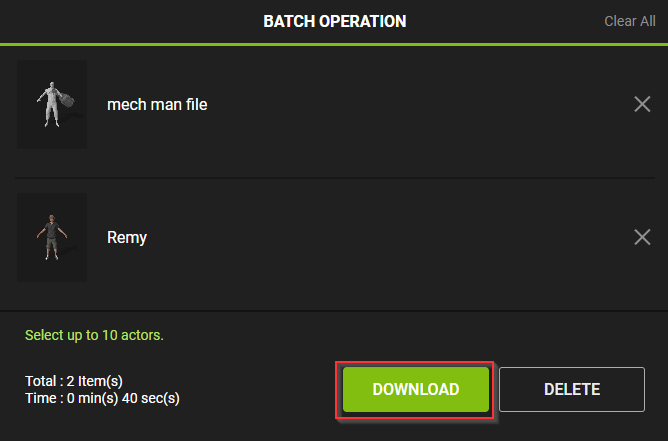Click empty header area left of Batch Operation

point(120,21)
